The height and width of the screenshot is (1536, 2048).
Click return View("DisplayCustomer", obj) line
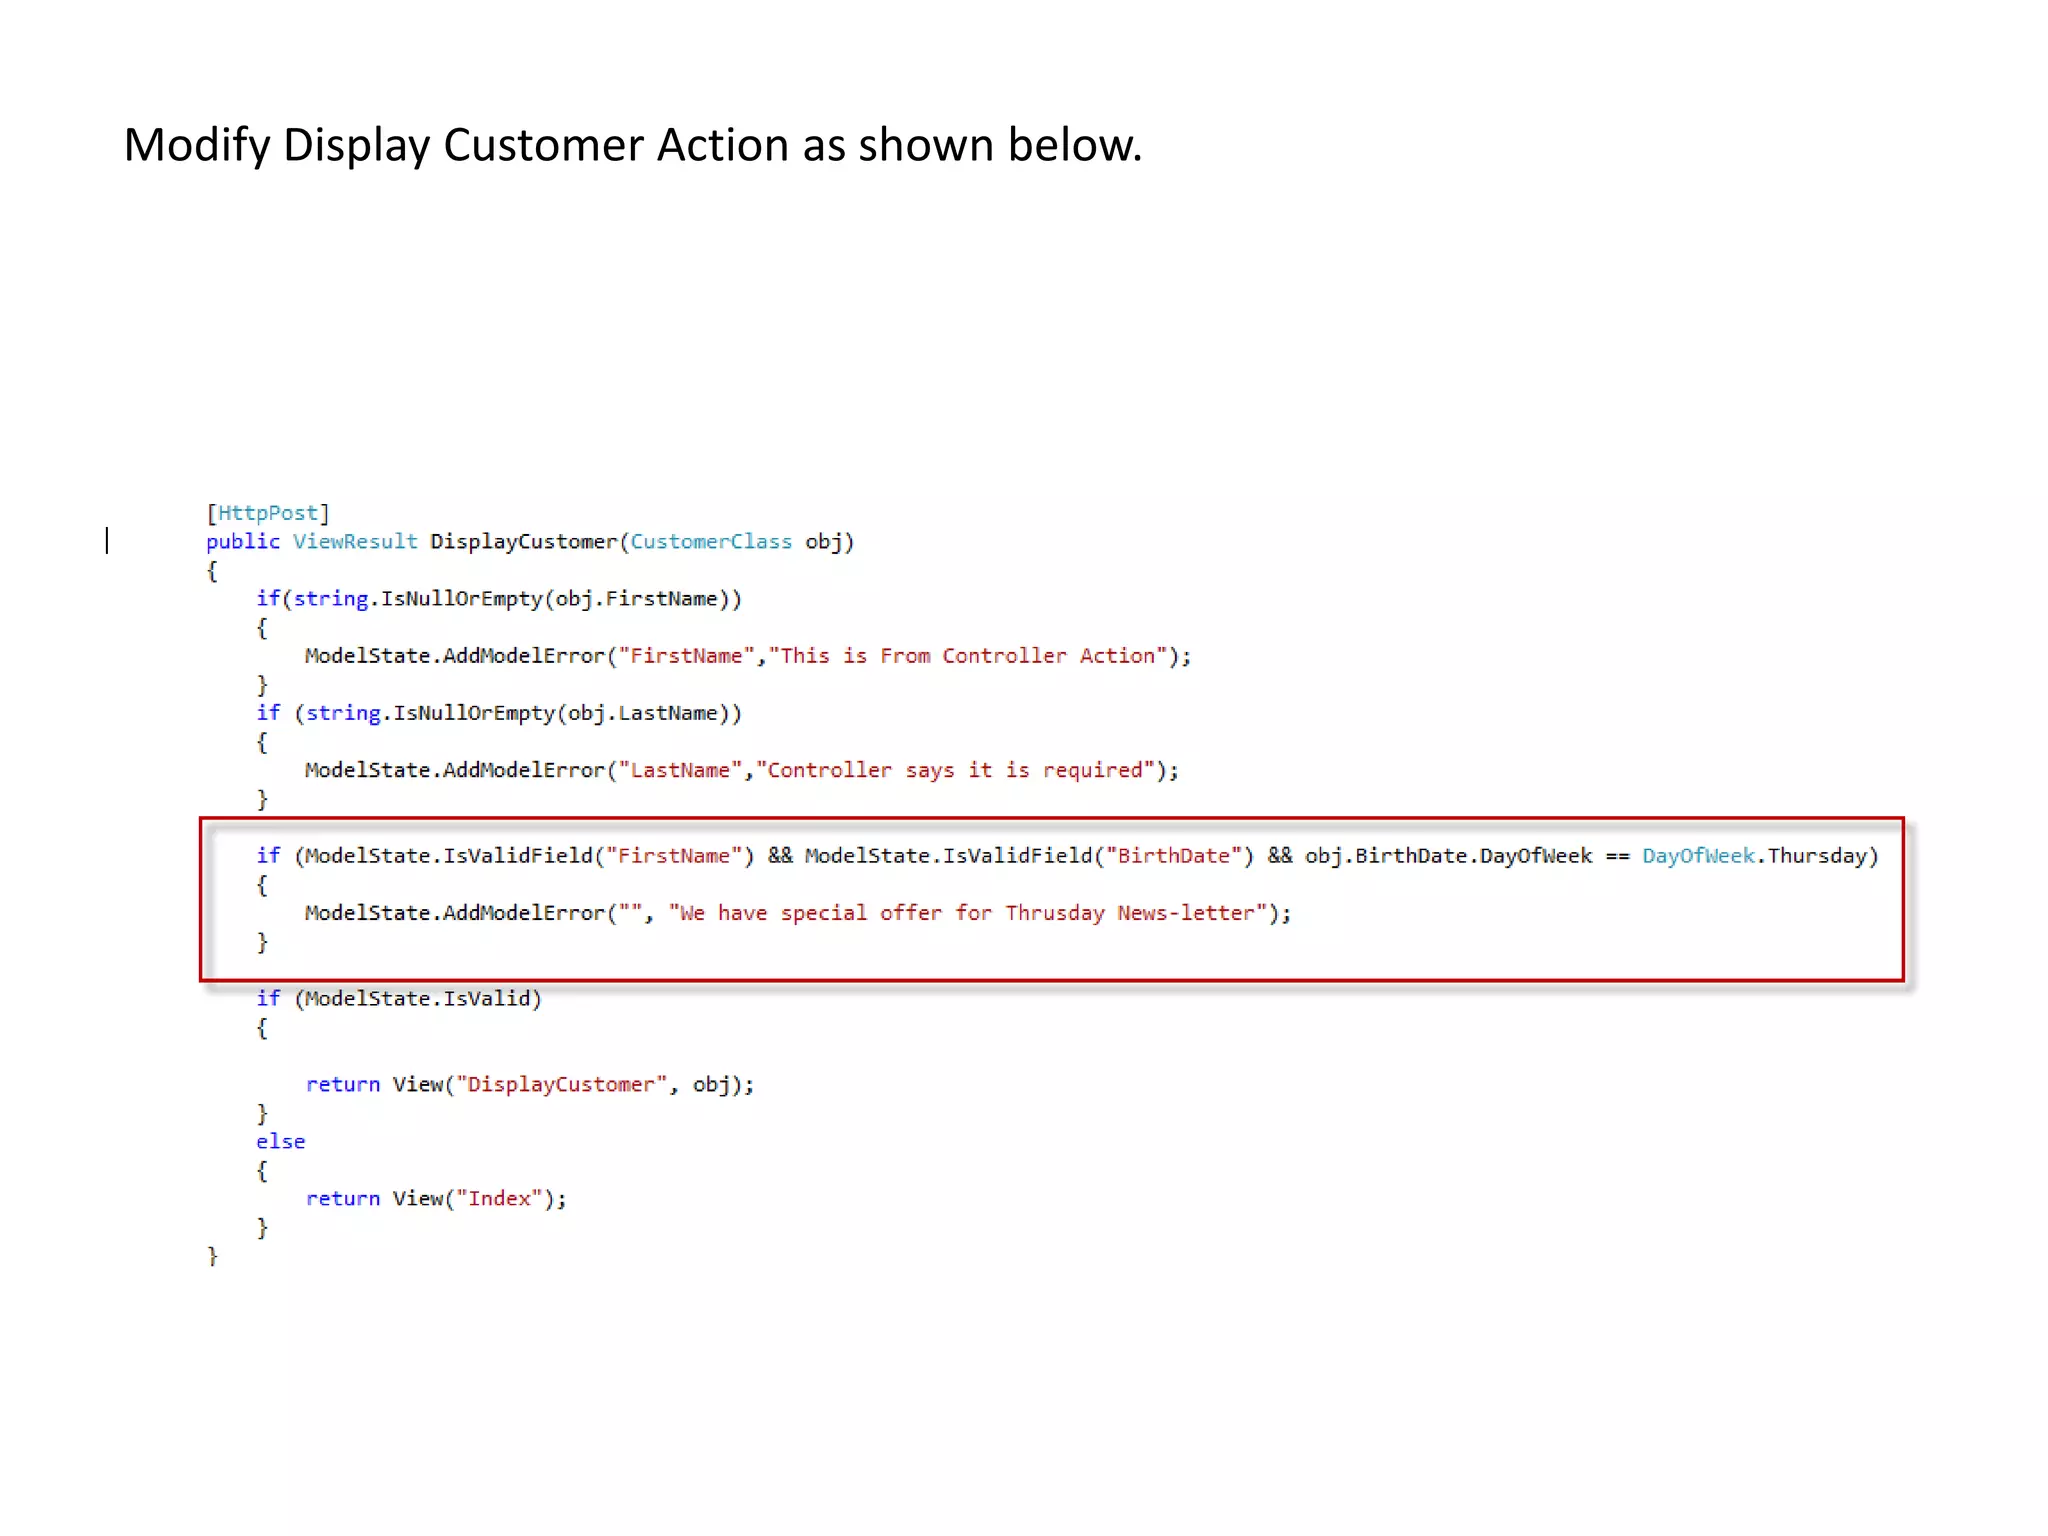click(529, 1085)
